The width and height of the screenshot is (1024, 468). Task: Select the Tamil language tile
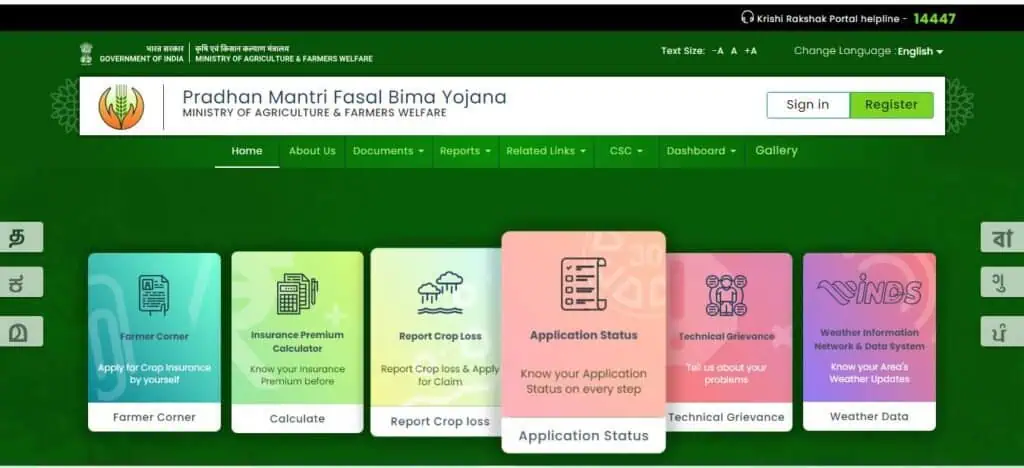point(20,237)
